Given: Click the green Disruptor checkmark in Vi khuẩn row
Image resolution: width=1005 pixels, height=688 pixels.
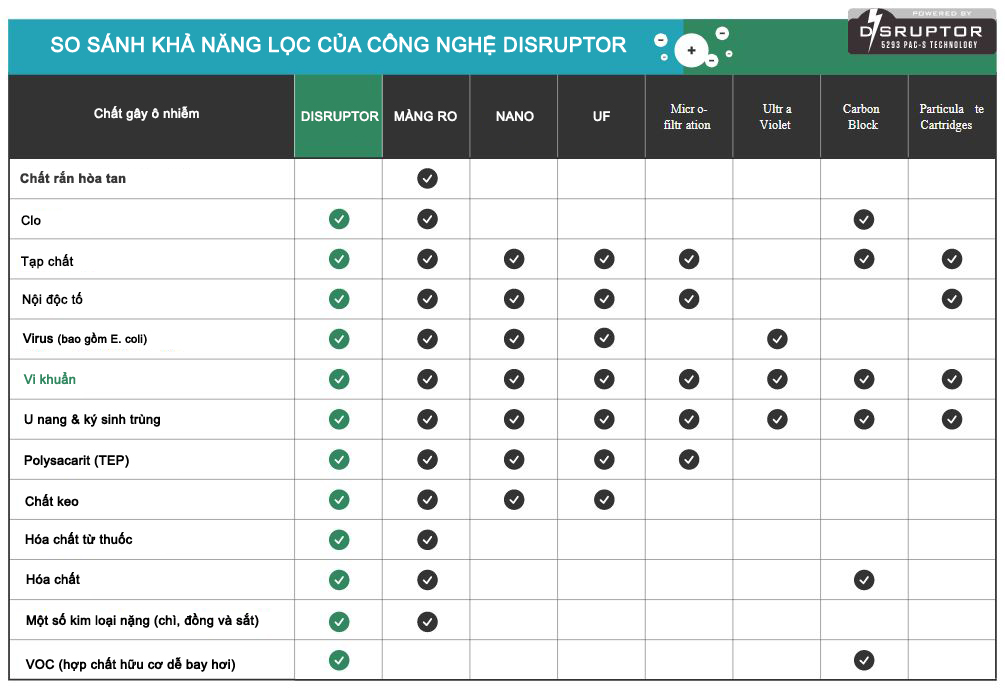Looking at the screenshot, I should tap(339, 379).
